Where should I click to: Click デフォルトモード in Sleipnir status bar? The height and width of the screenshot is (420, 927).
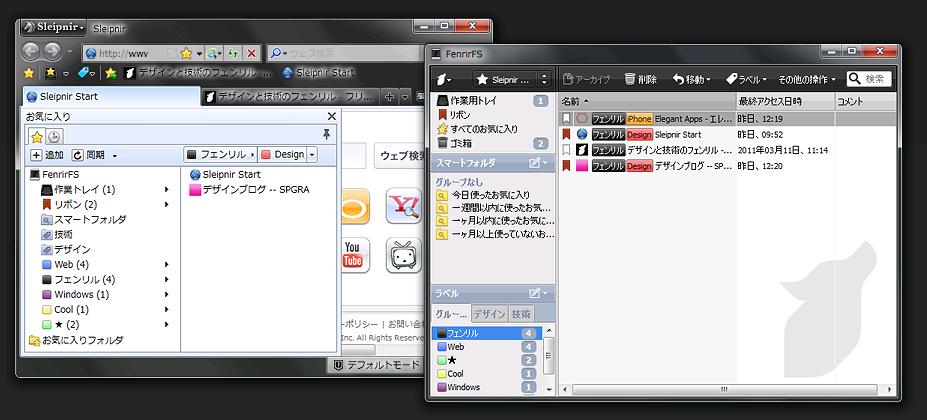click(x=376, y=365)
